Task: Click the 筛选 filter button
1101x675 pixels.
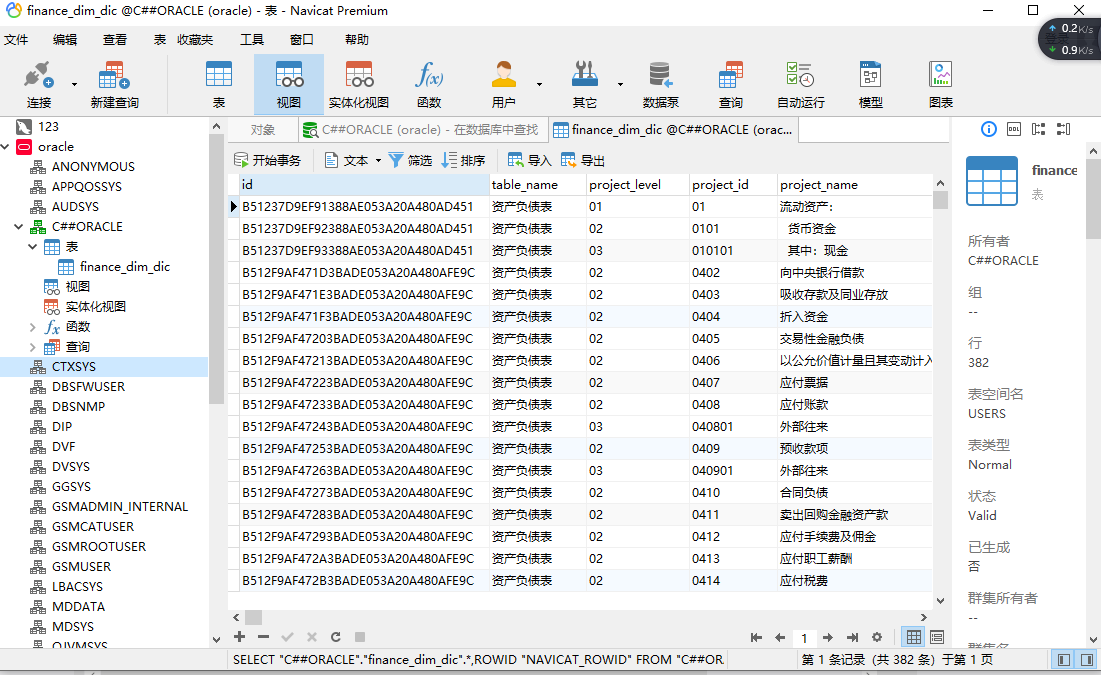Action: tap(410, 160)
